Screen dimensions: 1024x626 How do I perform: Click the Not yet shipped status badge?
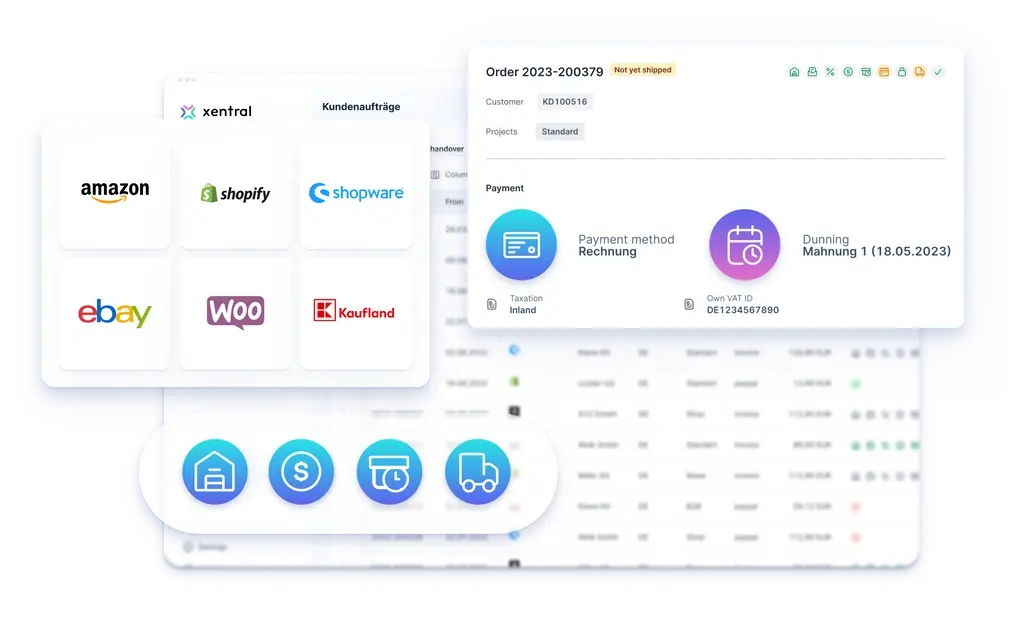tap(643, 70)
